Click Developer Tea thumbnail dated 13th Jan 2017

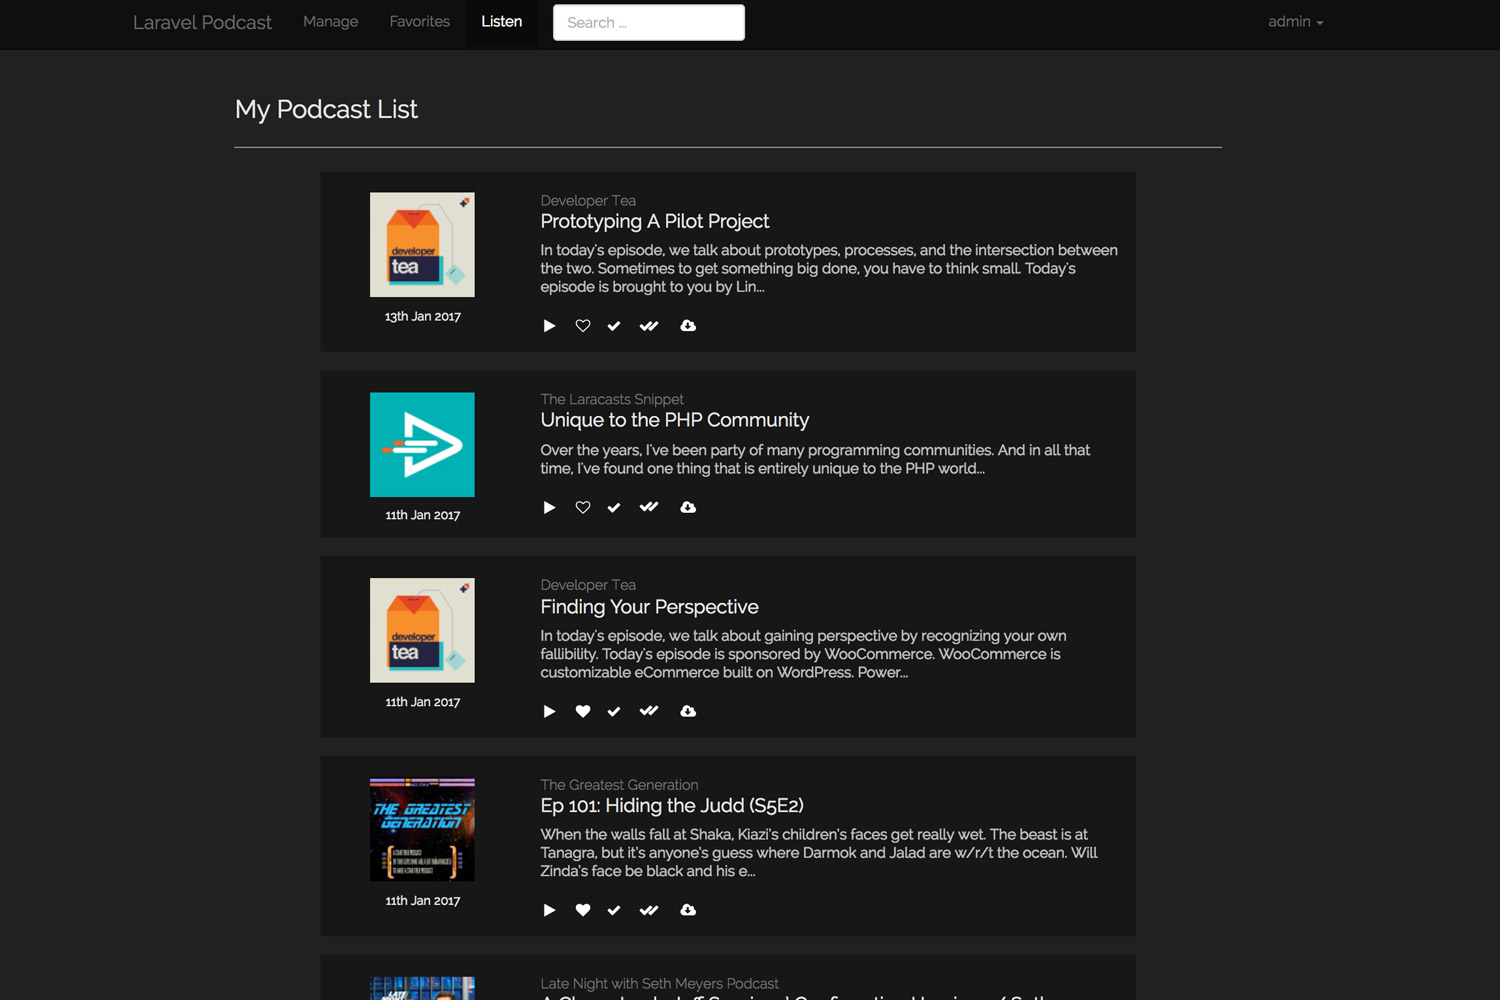[x=422, y=245]
